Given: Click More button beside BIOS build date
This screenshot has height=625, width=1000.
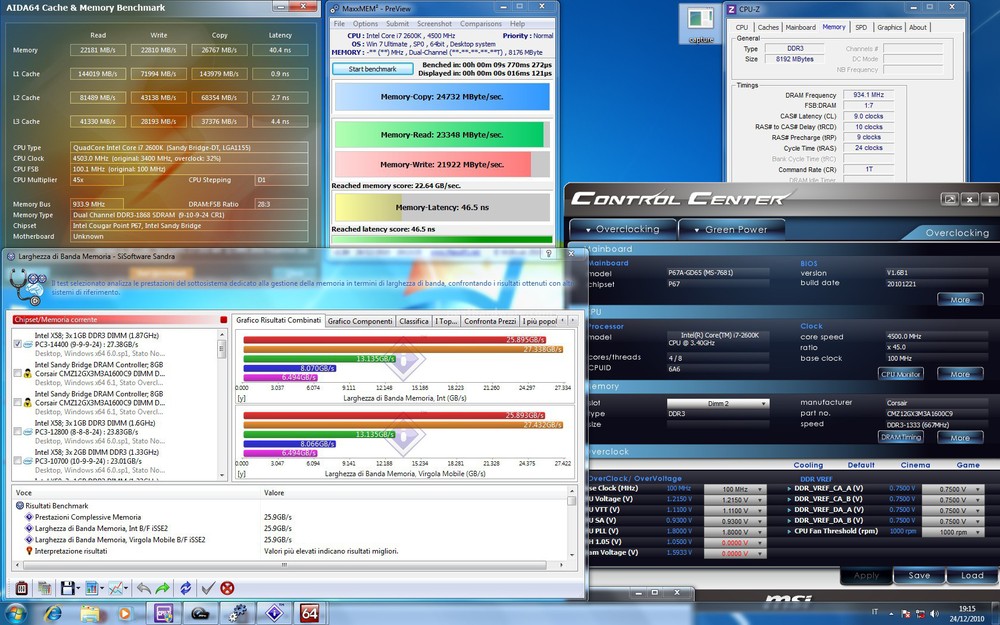Looking at the screenshot, I should coord(960,299).
